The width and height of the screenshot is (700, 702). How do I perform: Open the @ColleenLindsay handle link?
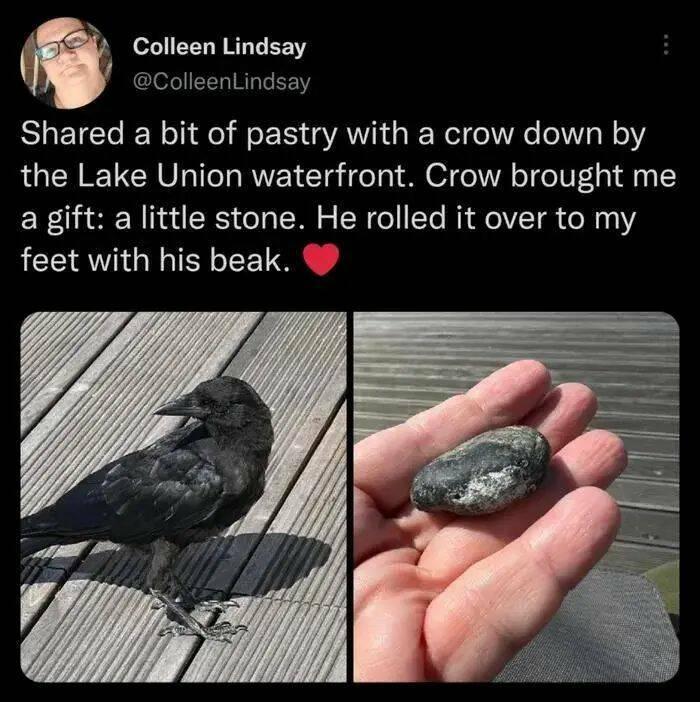point(222,81)
